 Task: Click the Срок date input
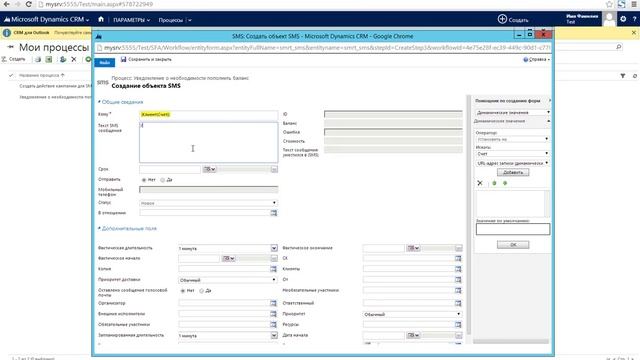(x=170, y=169)
